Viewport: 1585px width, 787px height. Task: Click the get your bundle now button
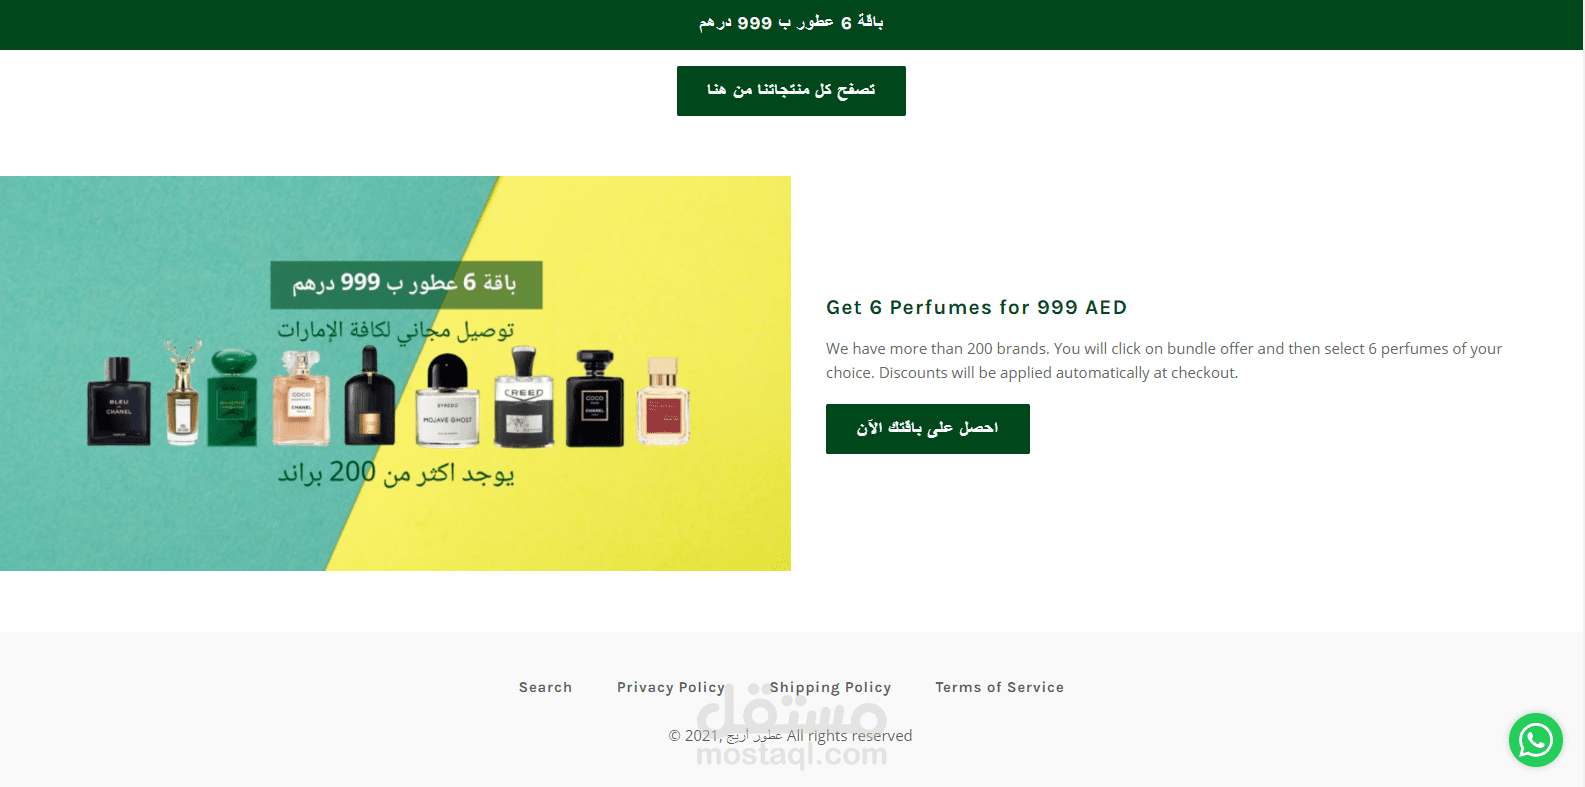tap(928, 429)
